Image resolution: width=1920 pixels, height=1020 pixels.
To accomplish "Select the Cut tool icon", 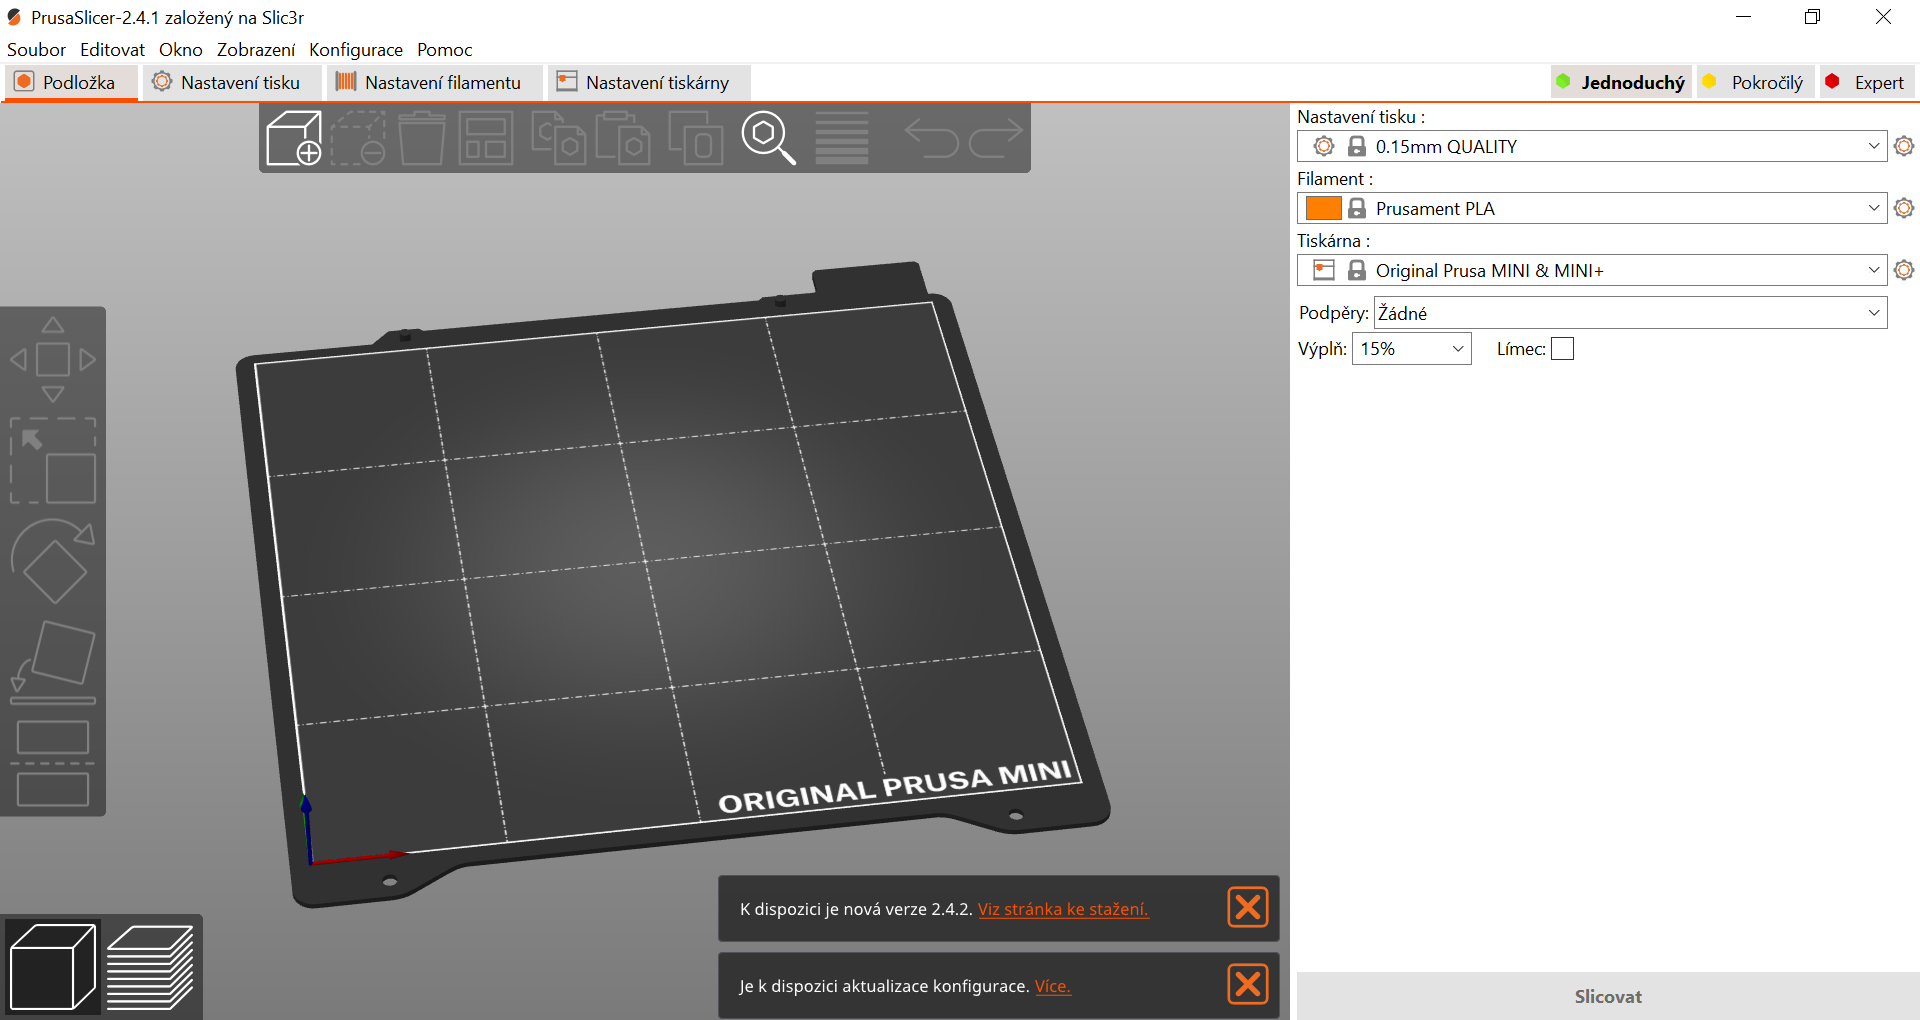I will point(53,763).
